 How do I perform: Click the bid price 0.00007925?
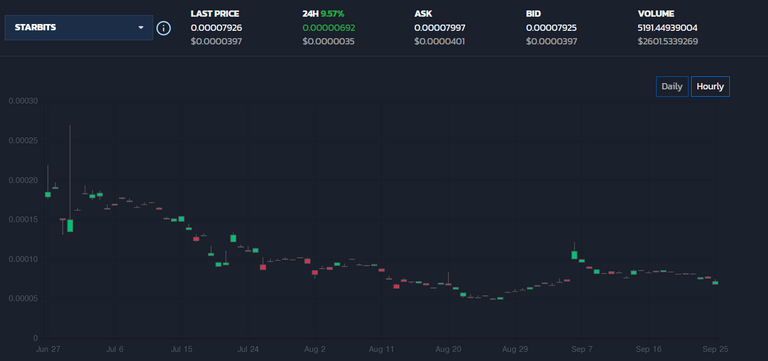click(x=552, y=28)
